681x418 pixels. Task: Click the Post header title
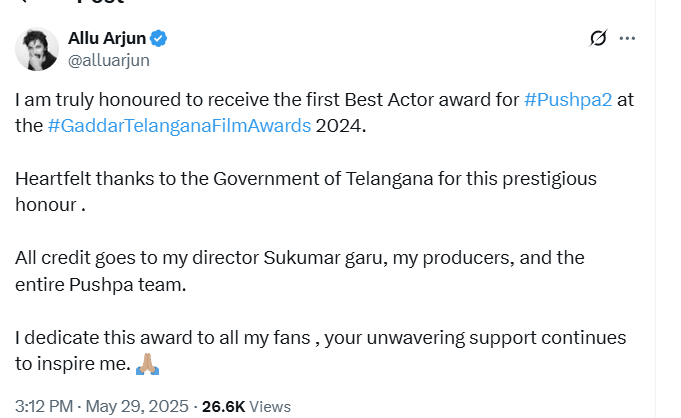[x=100, y=3]
